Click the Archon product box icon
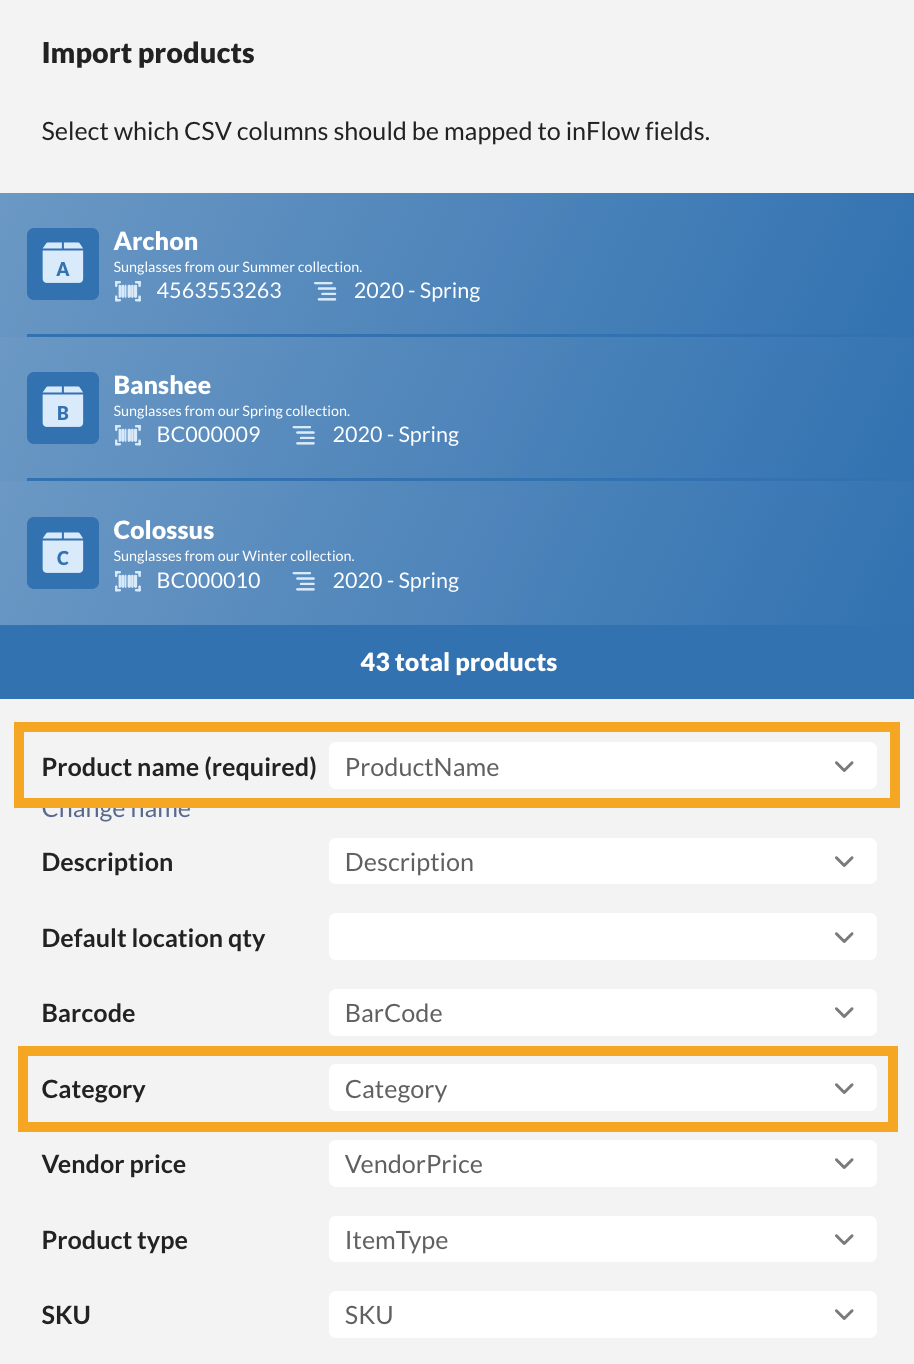Image resolution: width=914 pixels, height=1364 pixels. point(63,264)
